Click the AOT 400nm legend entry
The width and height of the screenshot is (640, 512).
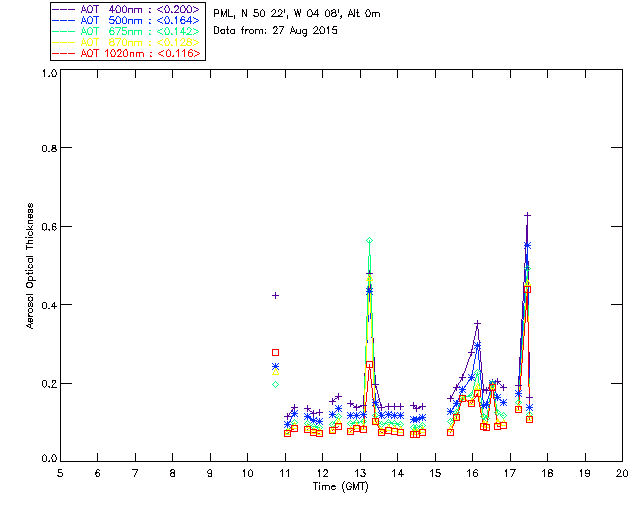click(126, 9)
